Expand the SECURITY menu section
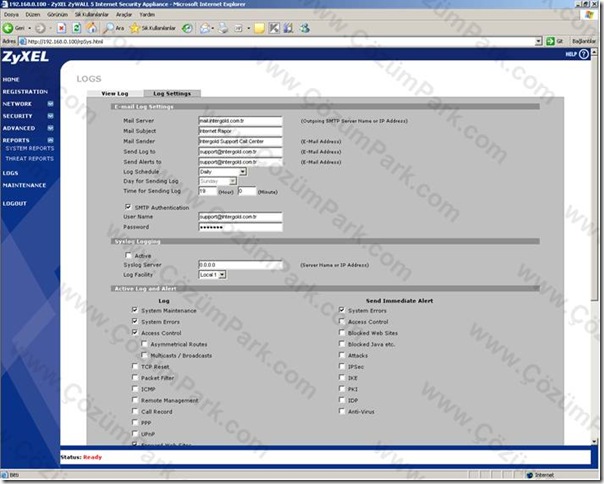604x484 pixels. click(50, 116)
